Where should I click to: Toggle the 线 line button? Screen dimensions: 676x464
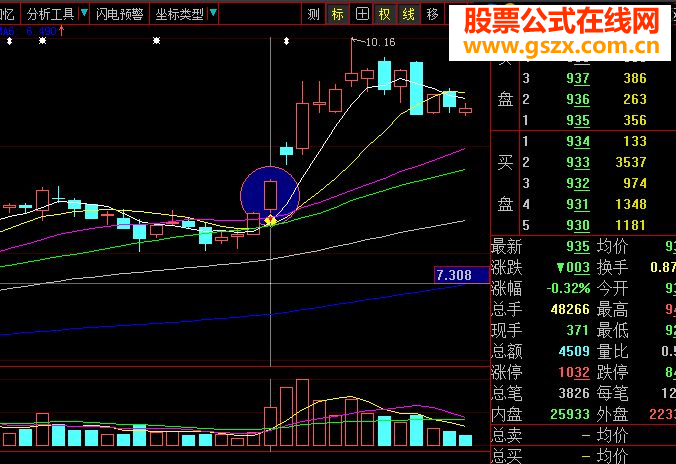click(408, 14)
